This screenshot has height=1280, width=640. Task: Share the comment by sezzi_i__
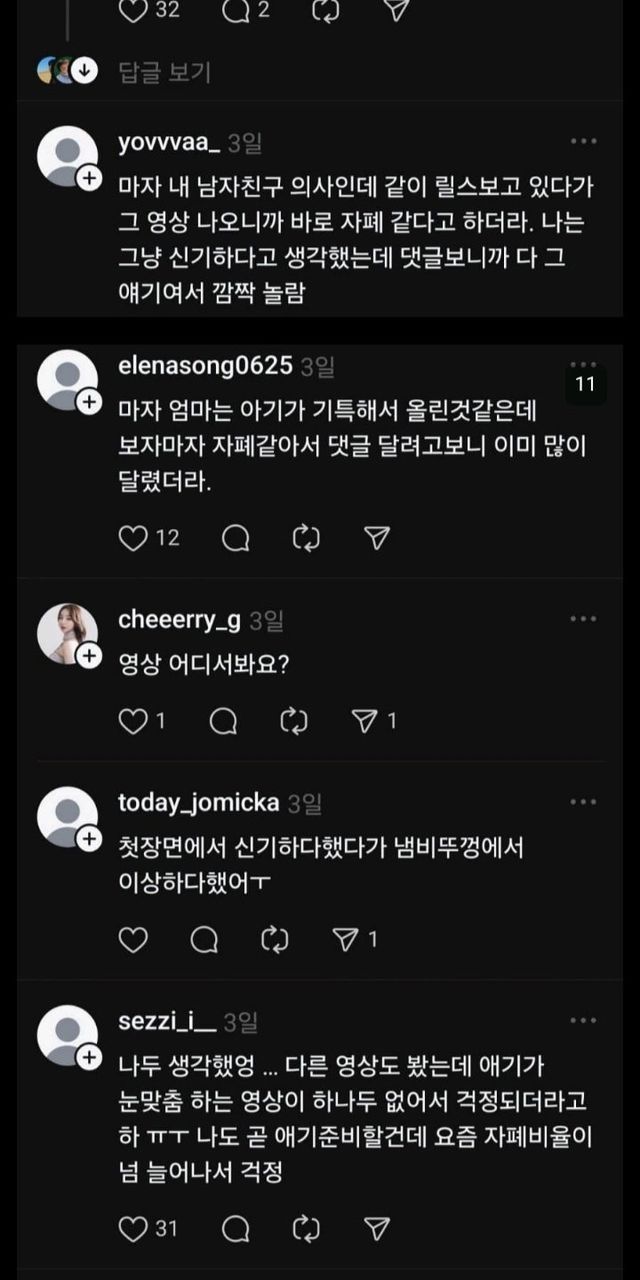tap(376, 1228)
